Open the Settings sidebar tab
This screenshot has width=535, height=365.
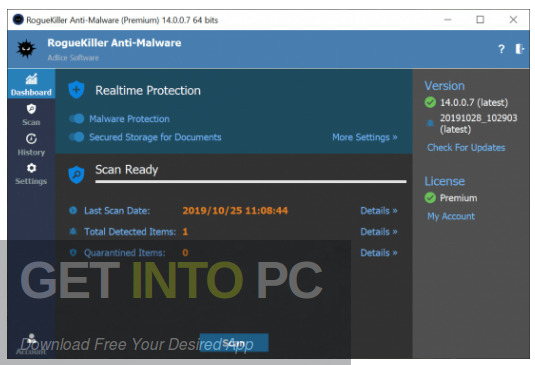pos(31,174)
